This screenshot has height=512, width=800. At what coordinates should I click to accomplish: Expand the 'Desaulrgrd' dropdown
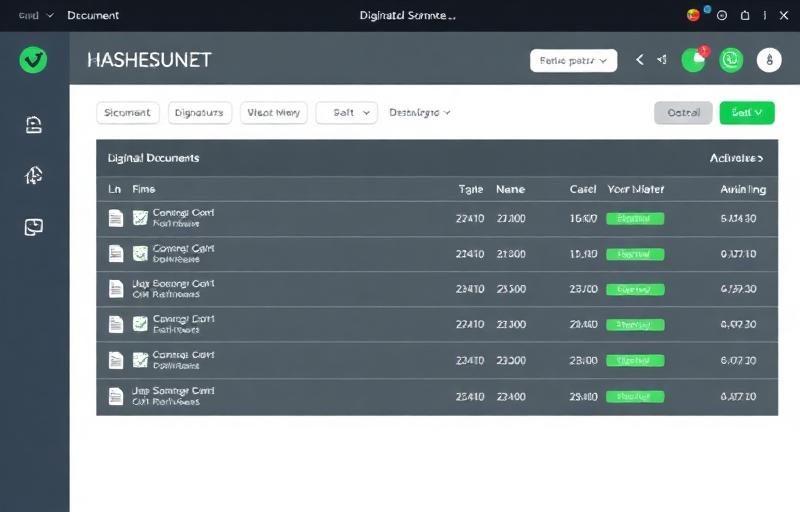pyautogui.click(x=419, y=113)
